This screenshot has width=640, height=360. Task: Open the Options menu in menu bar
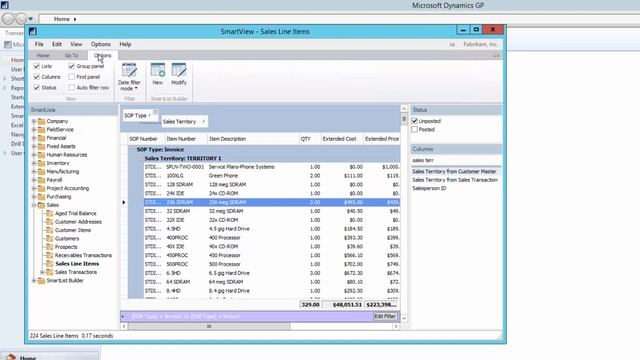point(101,44)
